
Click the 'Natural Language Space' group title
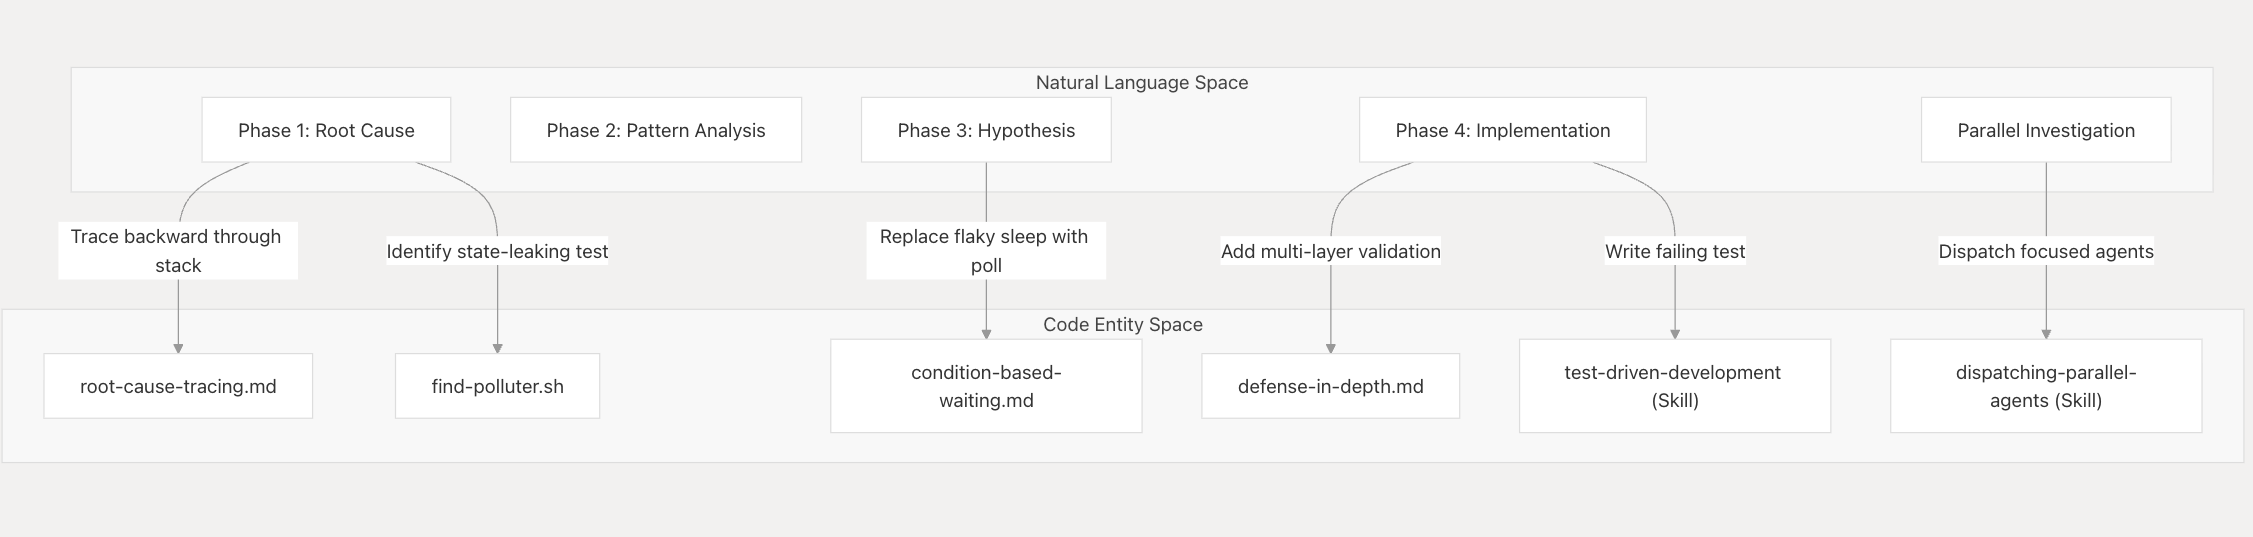(1142, 83)
